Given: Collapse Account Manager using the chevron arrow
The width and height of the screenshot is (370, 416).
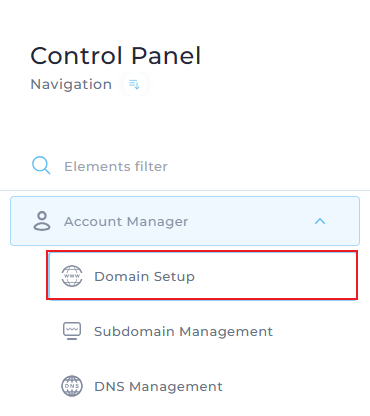Looking at the screenshot, I should point(320,221).
